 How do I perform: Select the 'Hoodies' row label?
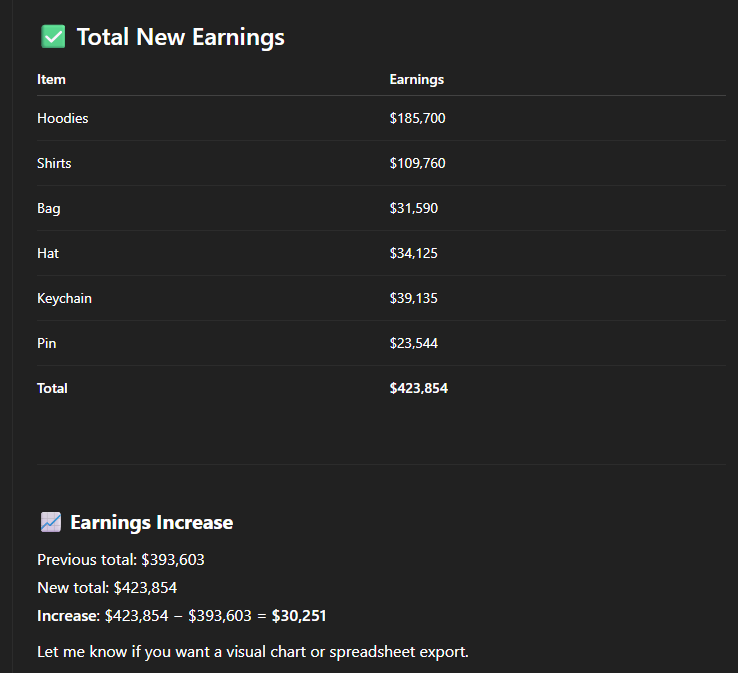point(63,118)
